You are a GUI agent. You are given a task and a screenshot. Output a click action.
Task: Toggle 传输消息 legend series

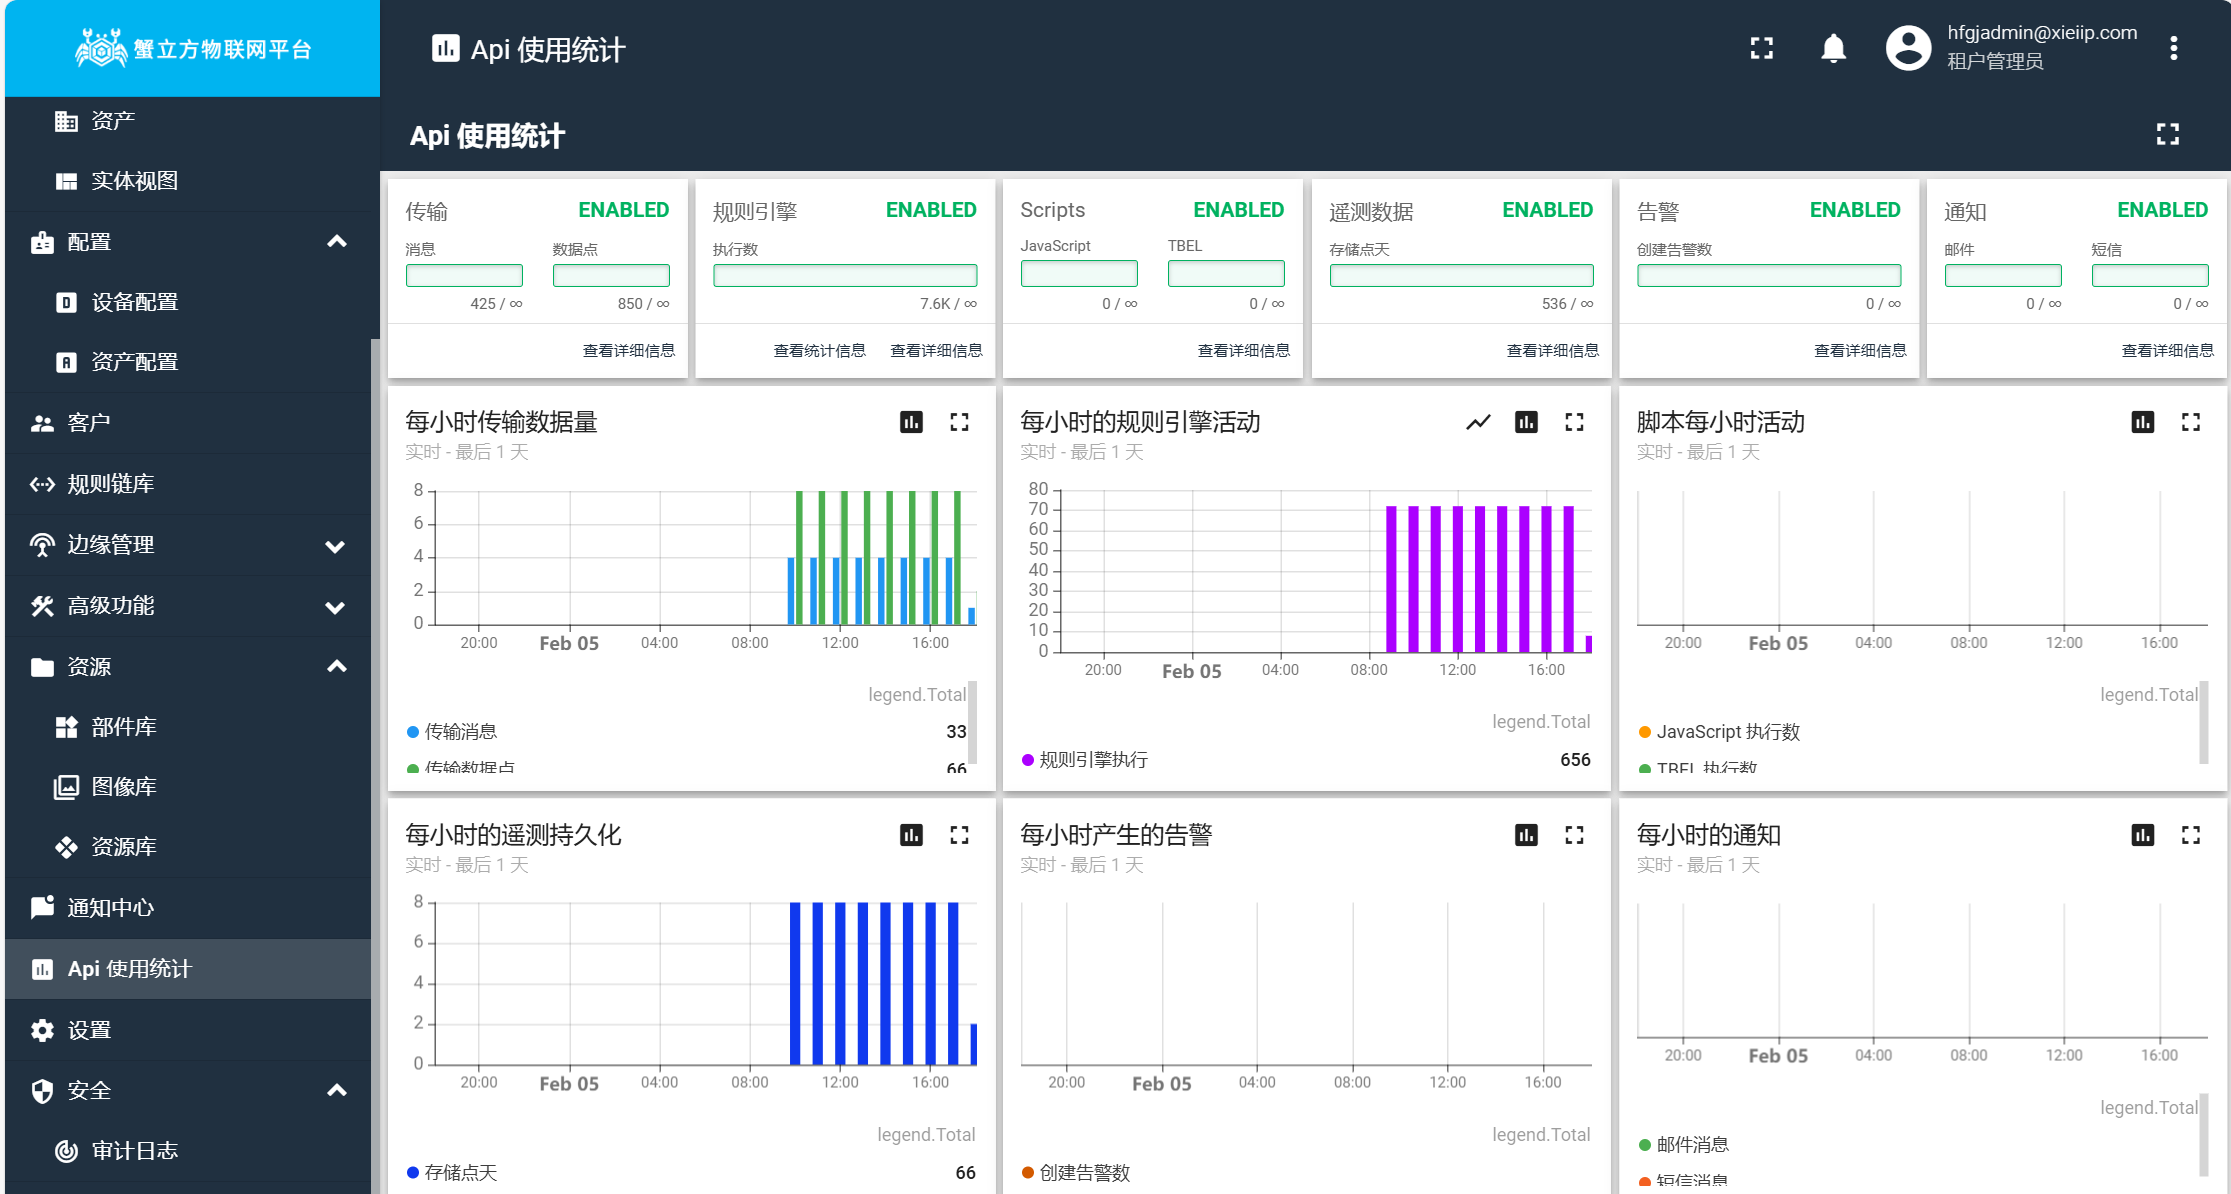(x=452, y=732)
